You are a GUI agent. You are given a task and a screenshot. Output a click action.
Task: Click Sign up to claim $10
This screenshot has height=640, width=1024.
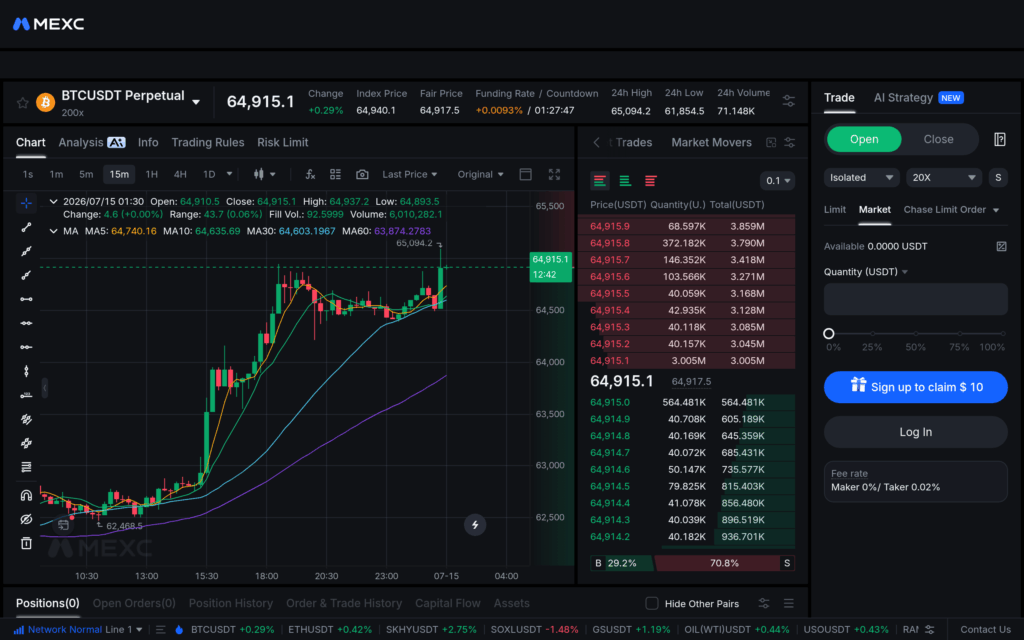[x=916, y=387]
